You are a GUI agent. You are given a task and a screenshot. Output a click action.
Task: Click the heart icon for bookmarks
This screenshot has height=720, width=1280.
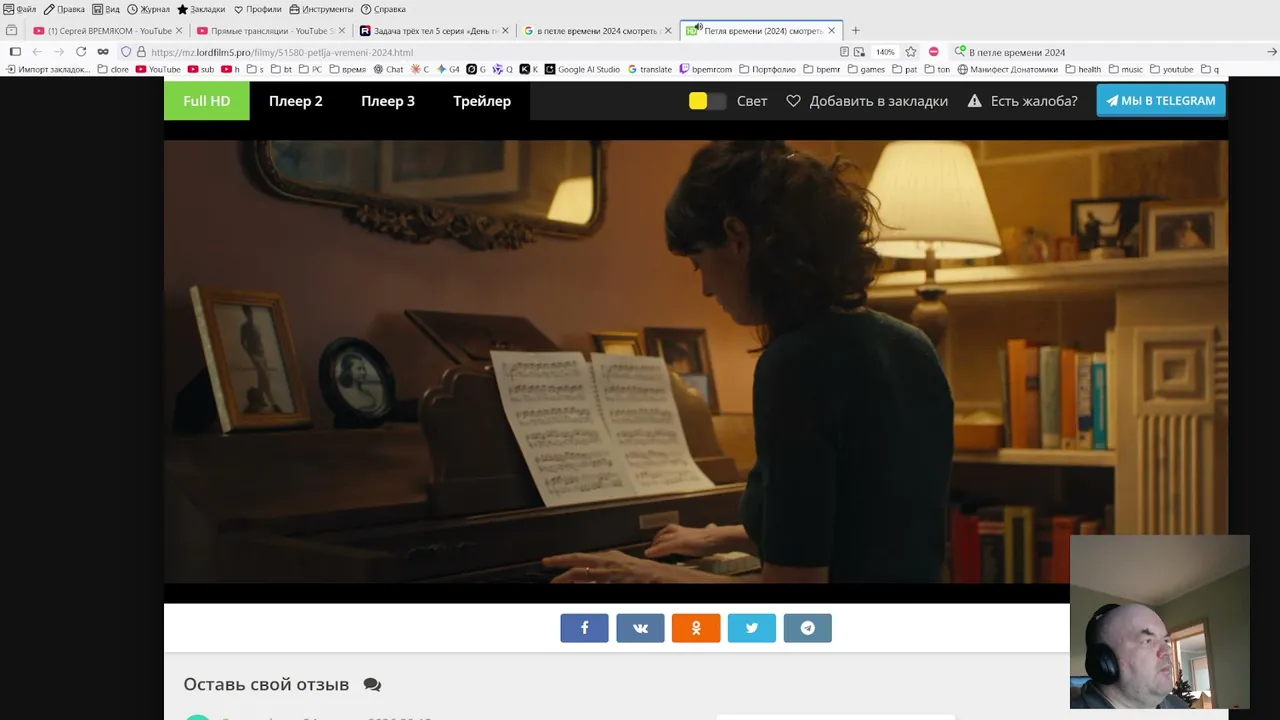coord(794,101)
